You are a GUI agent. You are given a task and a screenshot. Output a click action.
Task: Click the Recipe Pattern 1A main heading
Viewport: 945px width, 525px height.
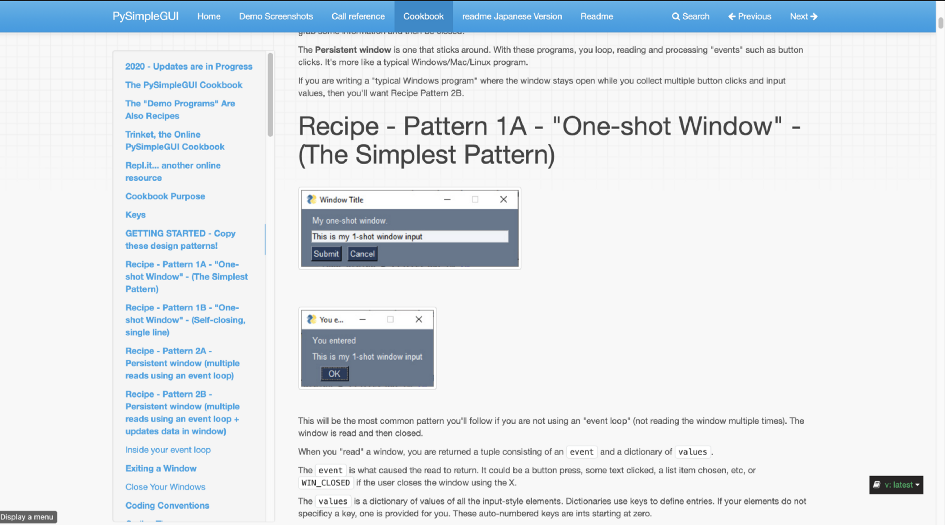pyautogui.click(x=549, y=140)
